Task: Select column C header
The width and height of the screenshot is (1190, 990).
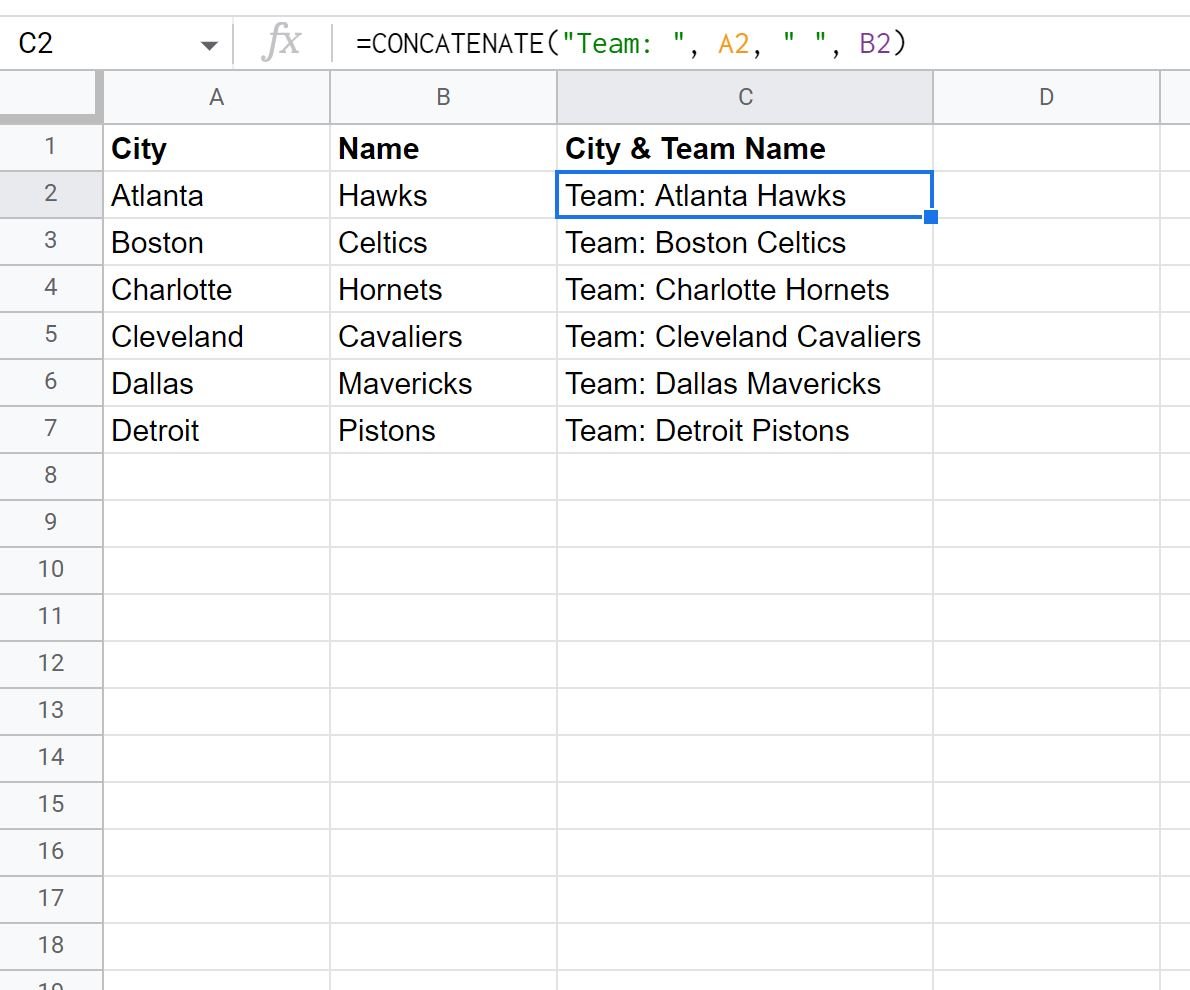Action: pyautogui.click(x=745, y=97)
